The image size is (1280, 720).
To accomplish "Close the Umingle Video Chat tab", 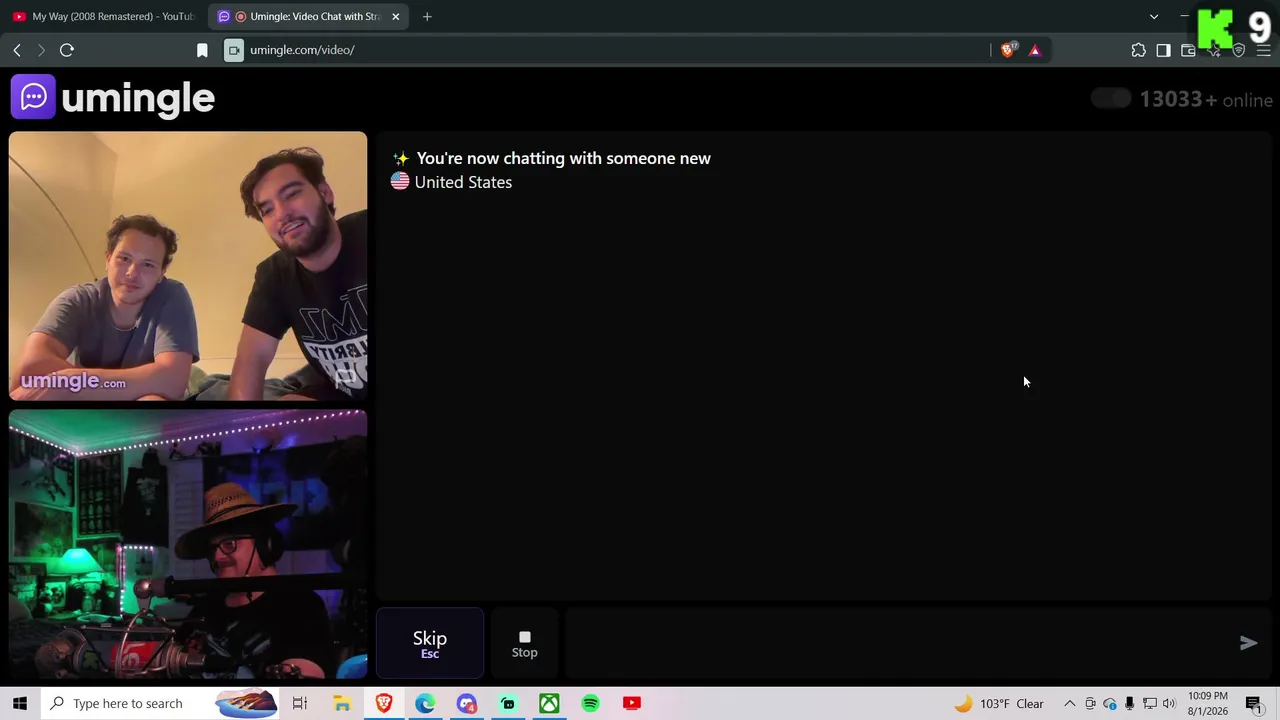I will (395, 16).
